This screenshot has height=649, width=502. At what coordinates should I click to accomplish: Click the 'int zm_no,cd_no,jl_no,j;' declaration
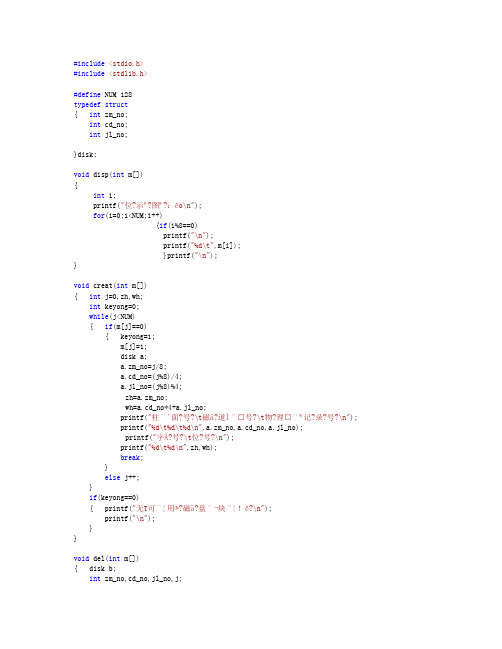[x=135, y=578]
